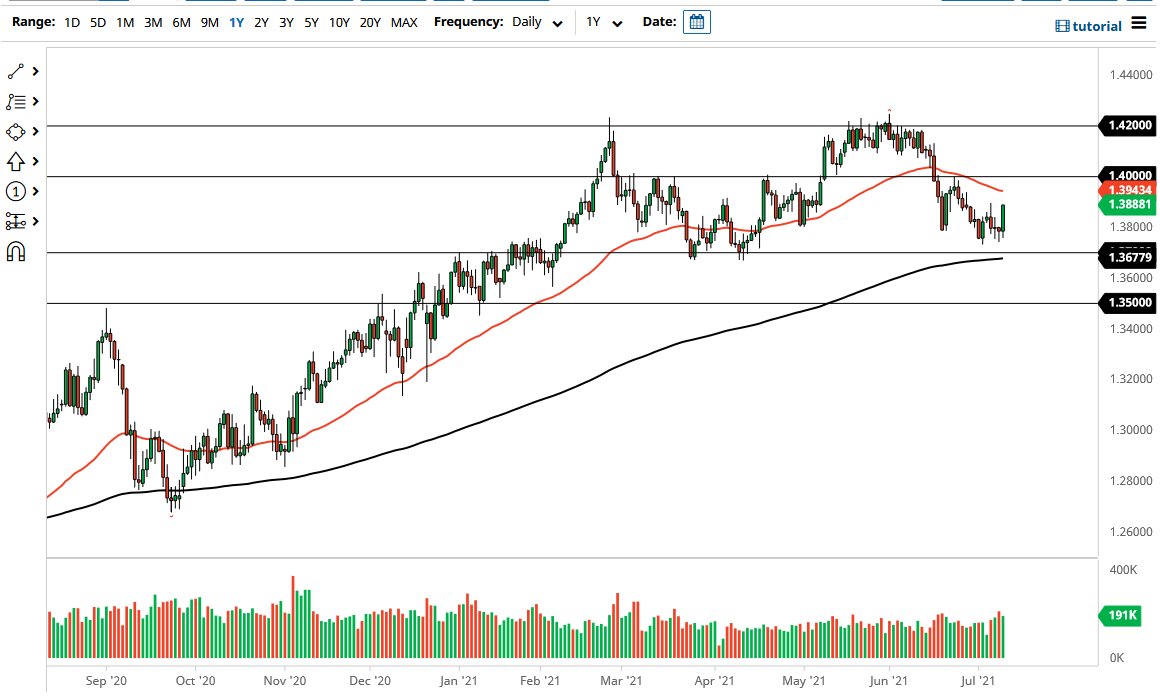Image resolution: width=1160 pixels, height=699 pixels.
Task: Enable the MAX range view
Action: point(405,21)
